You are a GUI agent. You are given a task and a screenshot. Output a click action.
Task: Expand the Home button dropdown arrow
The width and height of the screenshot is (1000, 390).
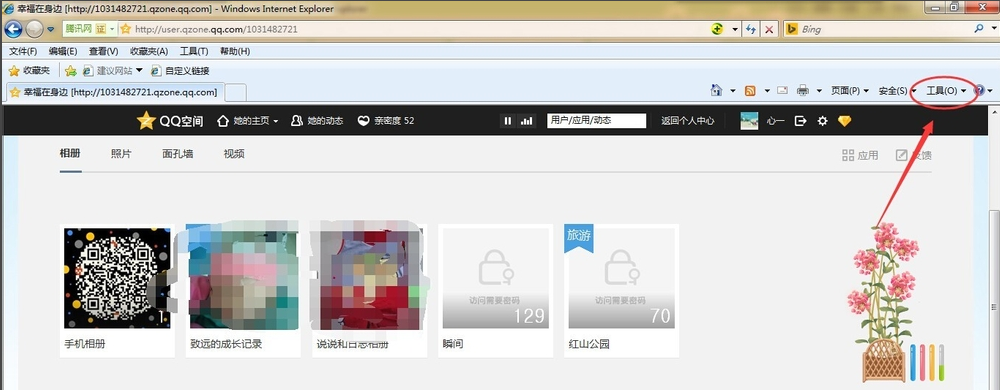coord(733,91)
